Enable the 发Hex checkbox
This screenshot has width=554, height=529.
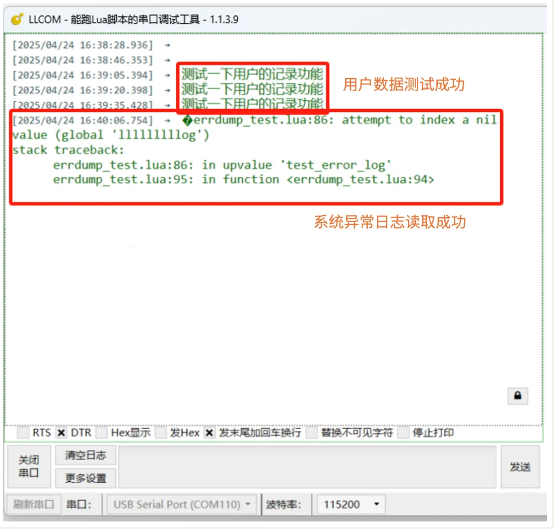point(161,433)
